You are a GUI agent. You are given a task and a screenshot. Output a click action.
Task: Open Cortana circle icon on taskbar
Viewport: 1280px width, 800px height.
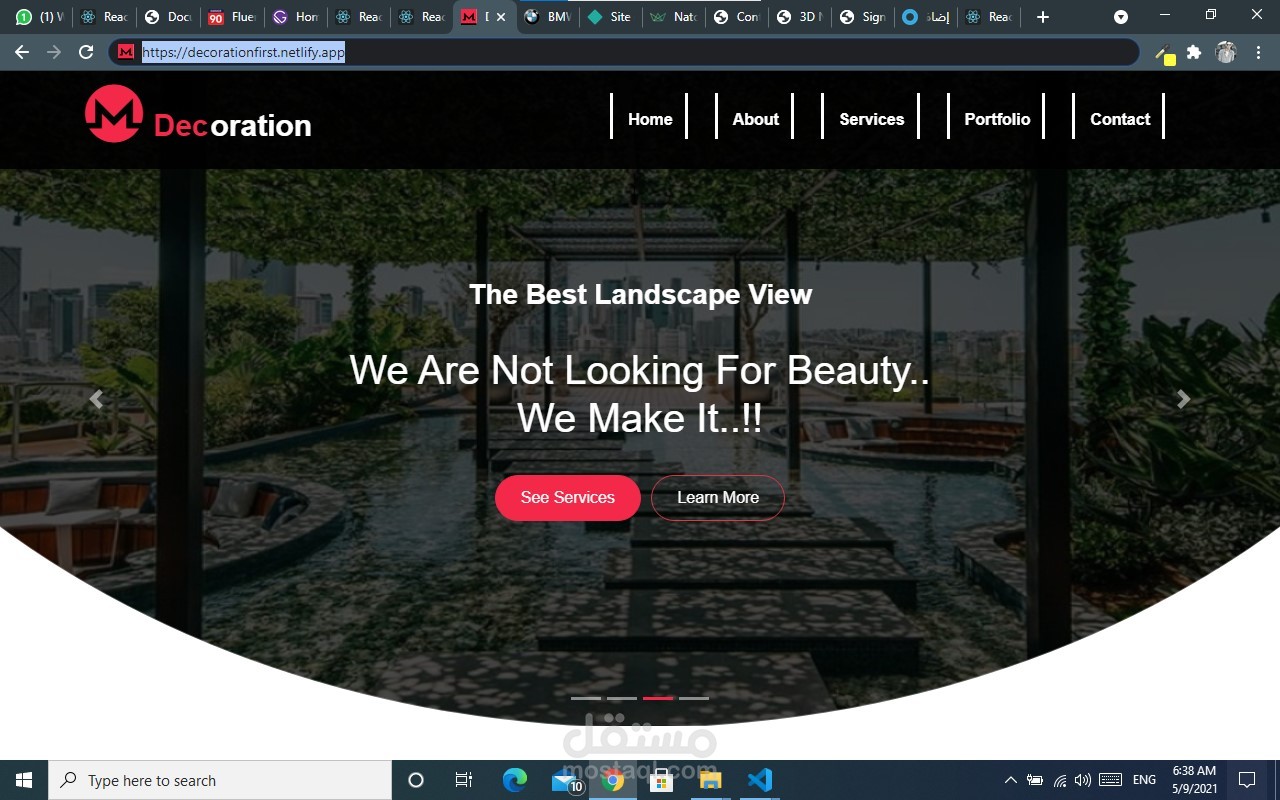(x=416, y=780)
